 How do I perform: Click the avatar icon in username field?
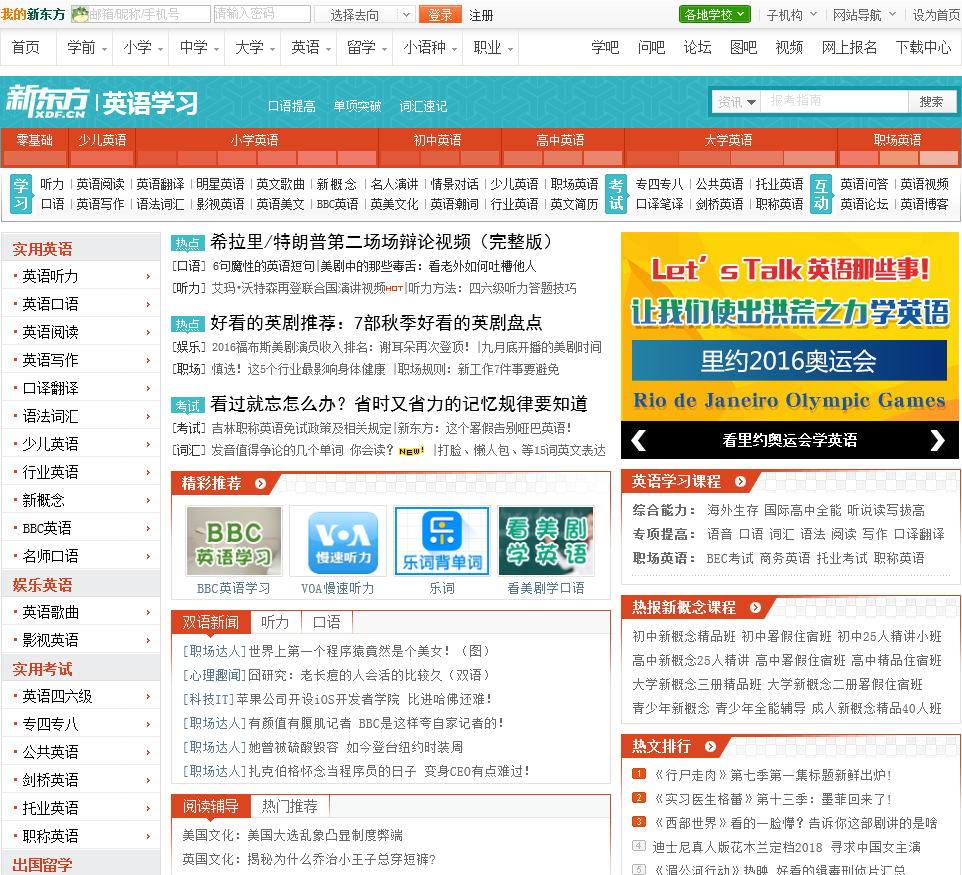tap(80, 14)
